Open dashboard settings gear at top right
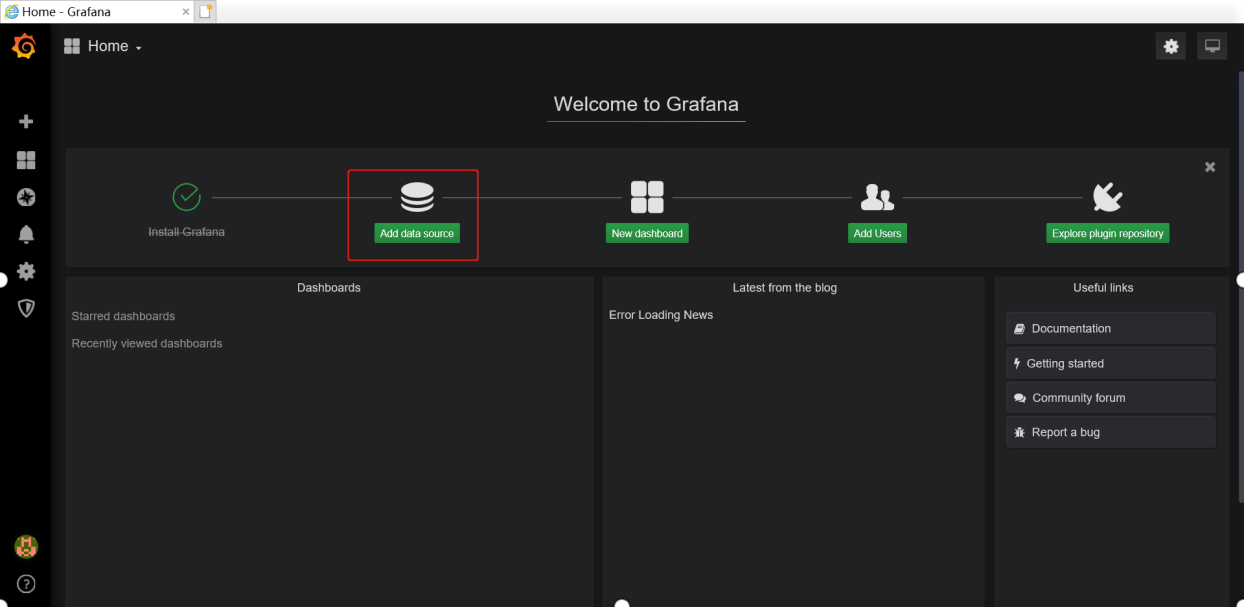 (1171, 46)
